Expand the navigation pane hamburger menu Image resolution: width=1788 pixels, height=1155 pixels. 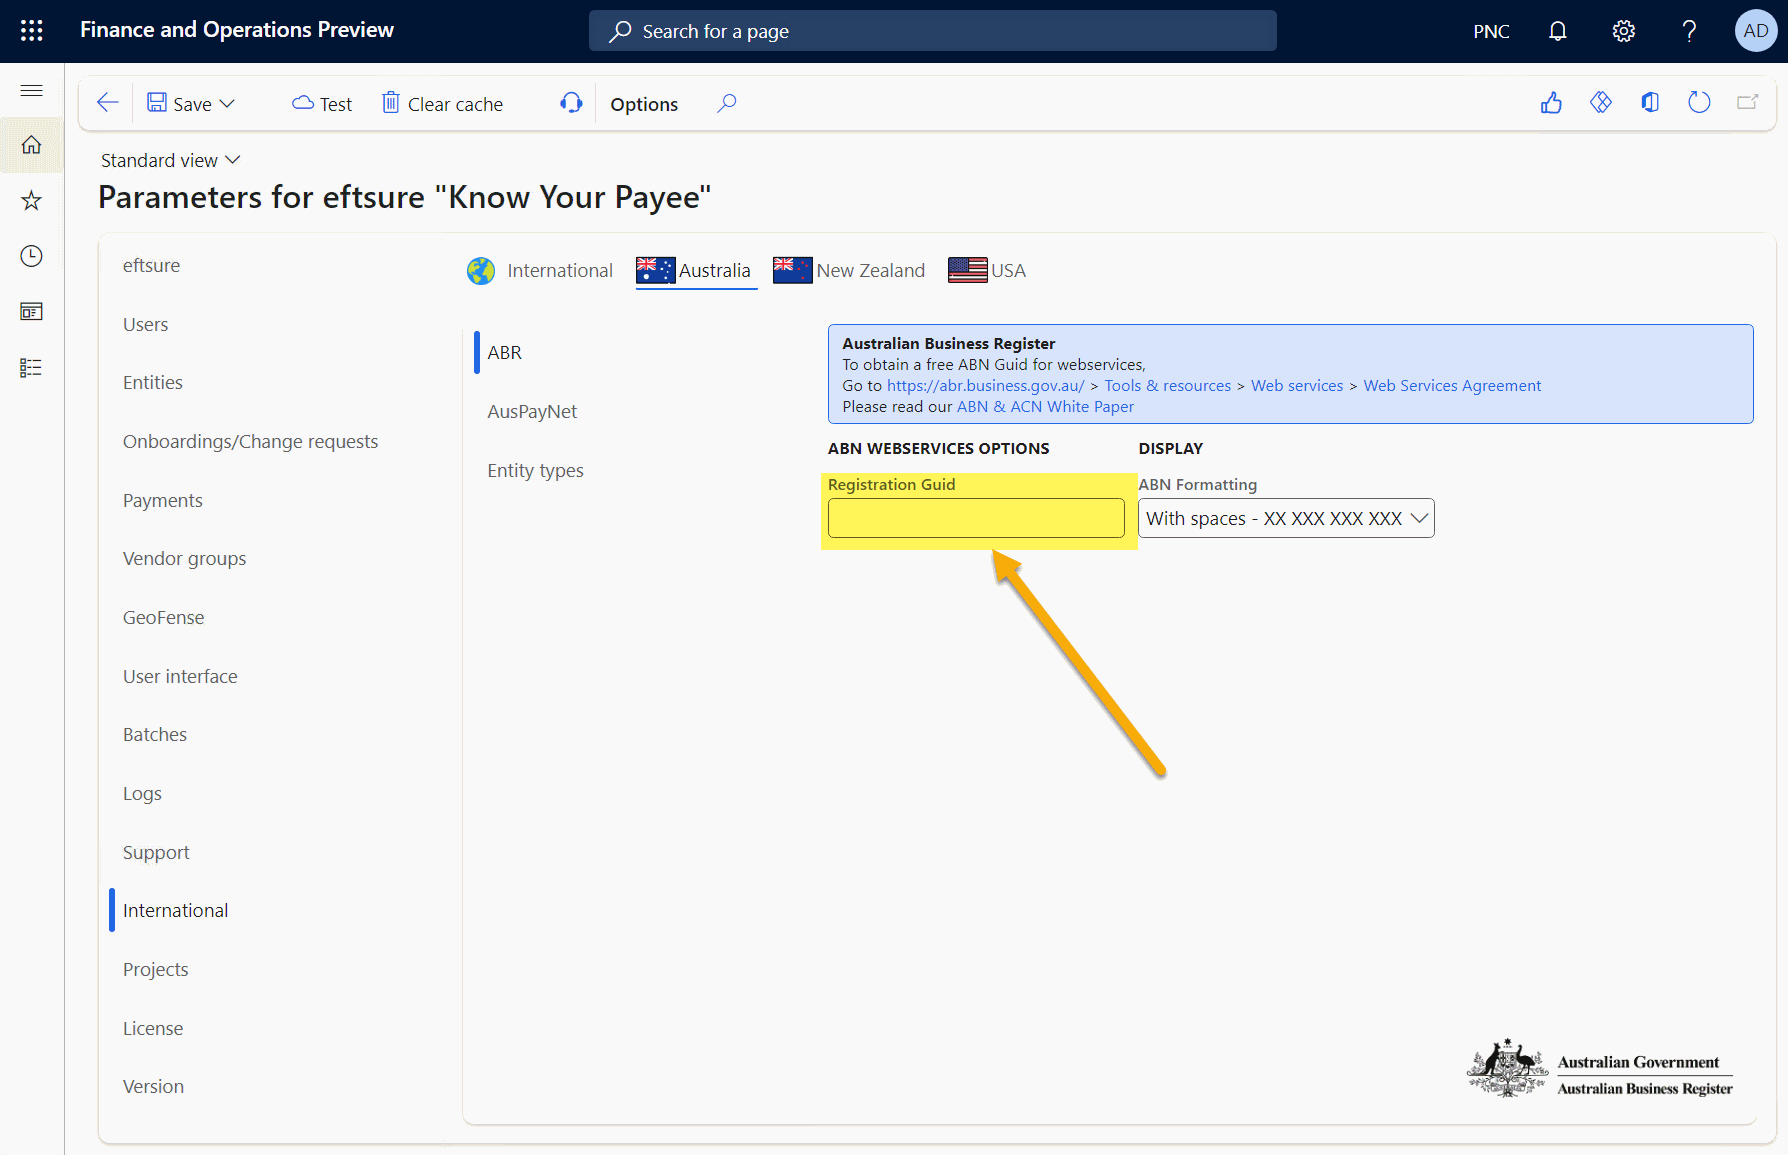(32, 91)
